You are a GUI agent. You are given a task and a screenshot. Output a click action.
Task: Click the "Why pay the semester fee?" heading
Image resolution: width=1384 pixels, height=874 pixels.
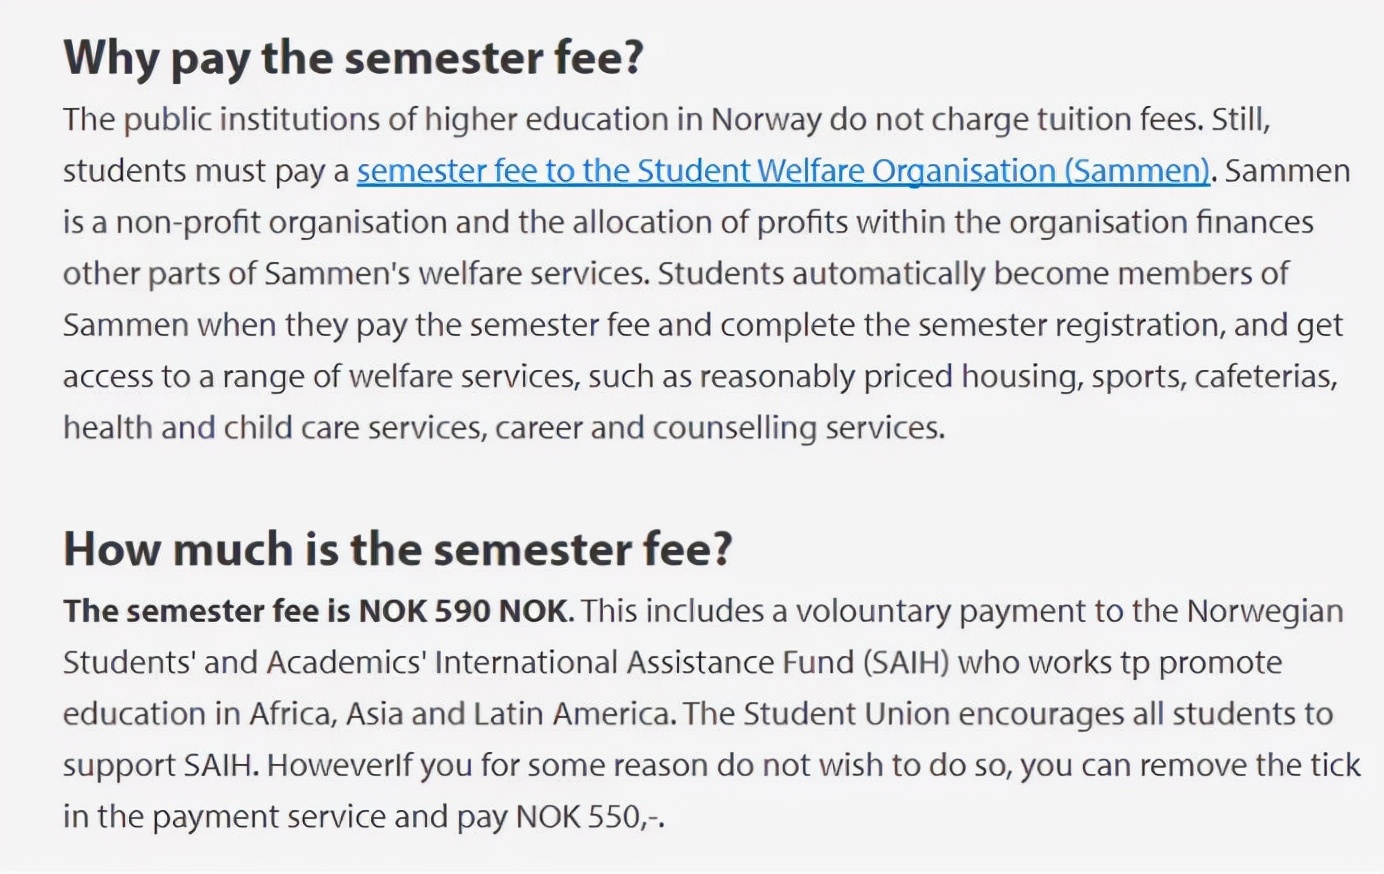(353, 58)
